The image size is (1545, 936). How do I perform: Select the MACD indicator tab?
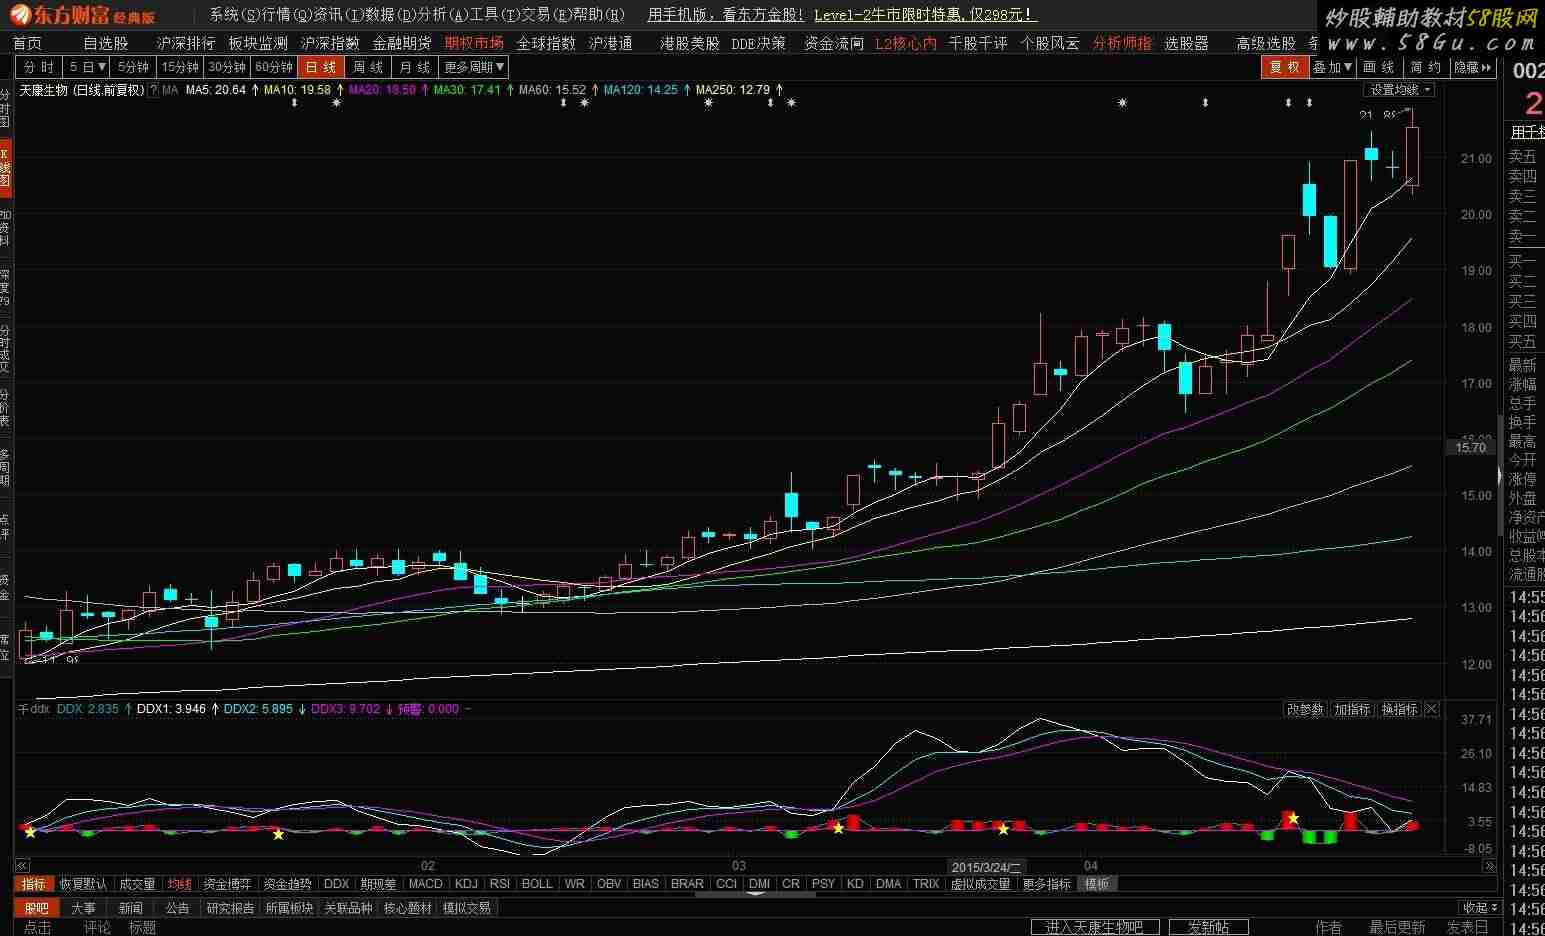425,884
